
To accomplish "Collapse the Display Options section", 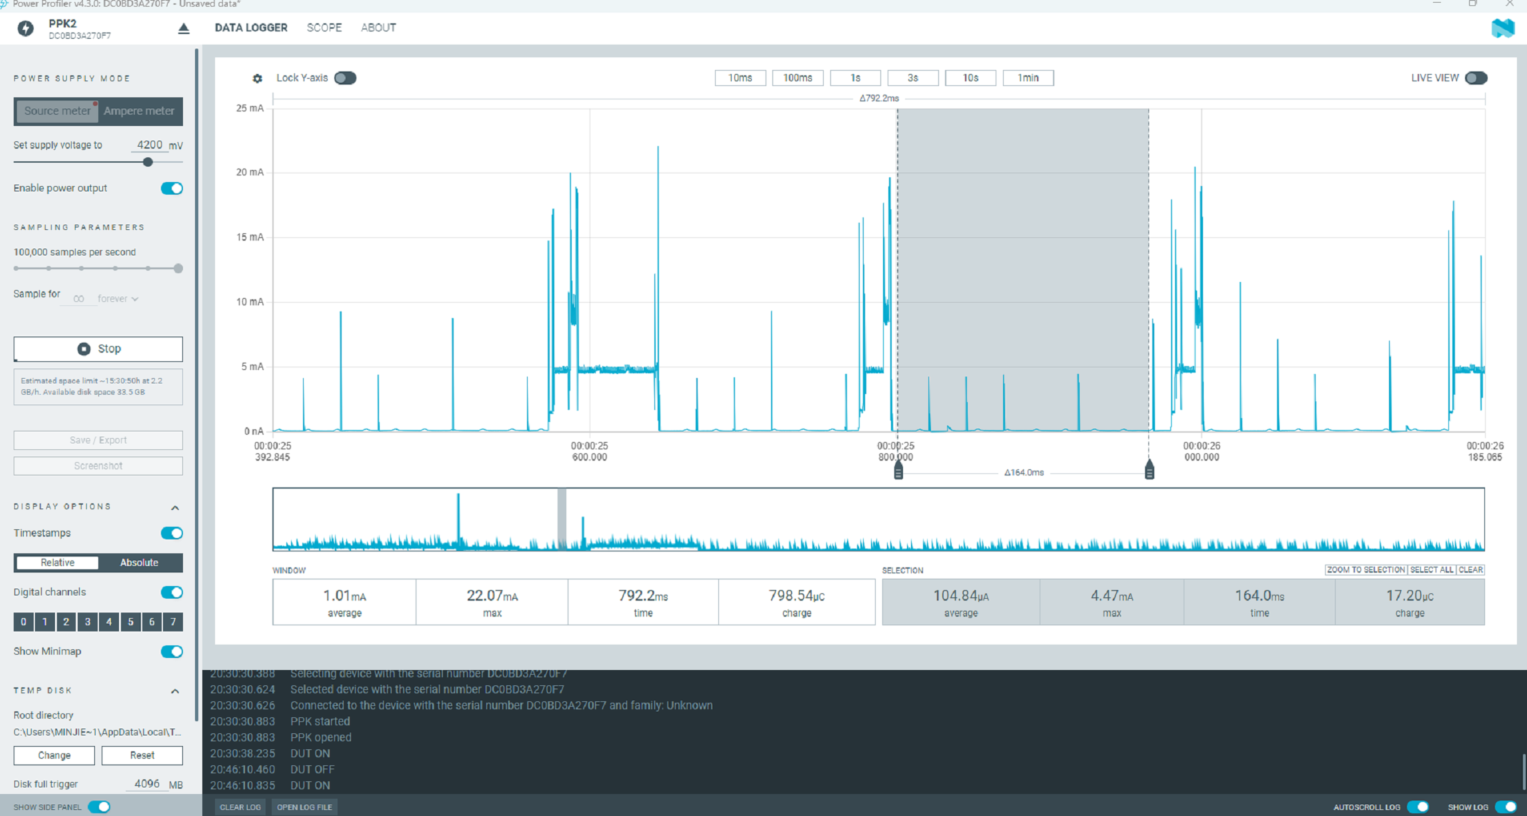I will 175,507.
